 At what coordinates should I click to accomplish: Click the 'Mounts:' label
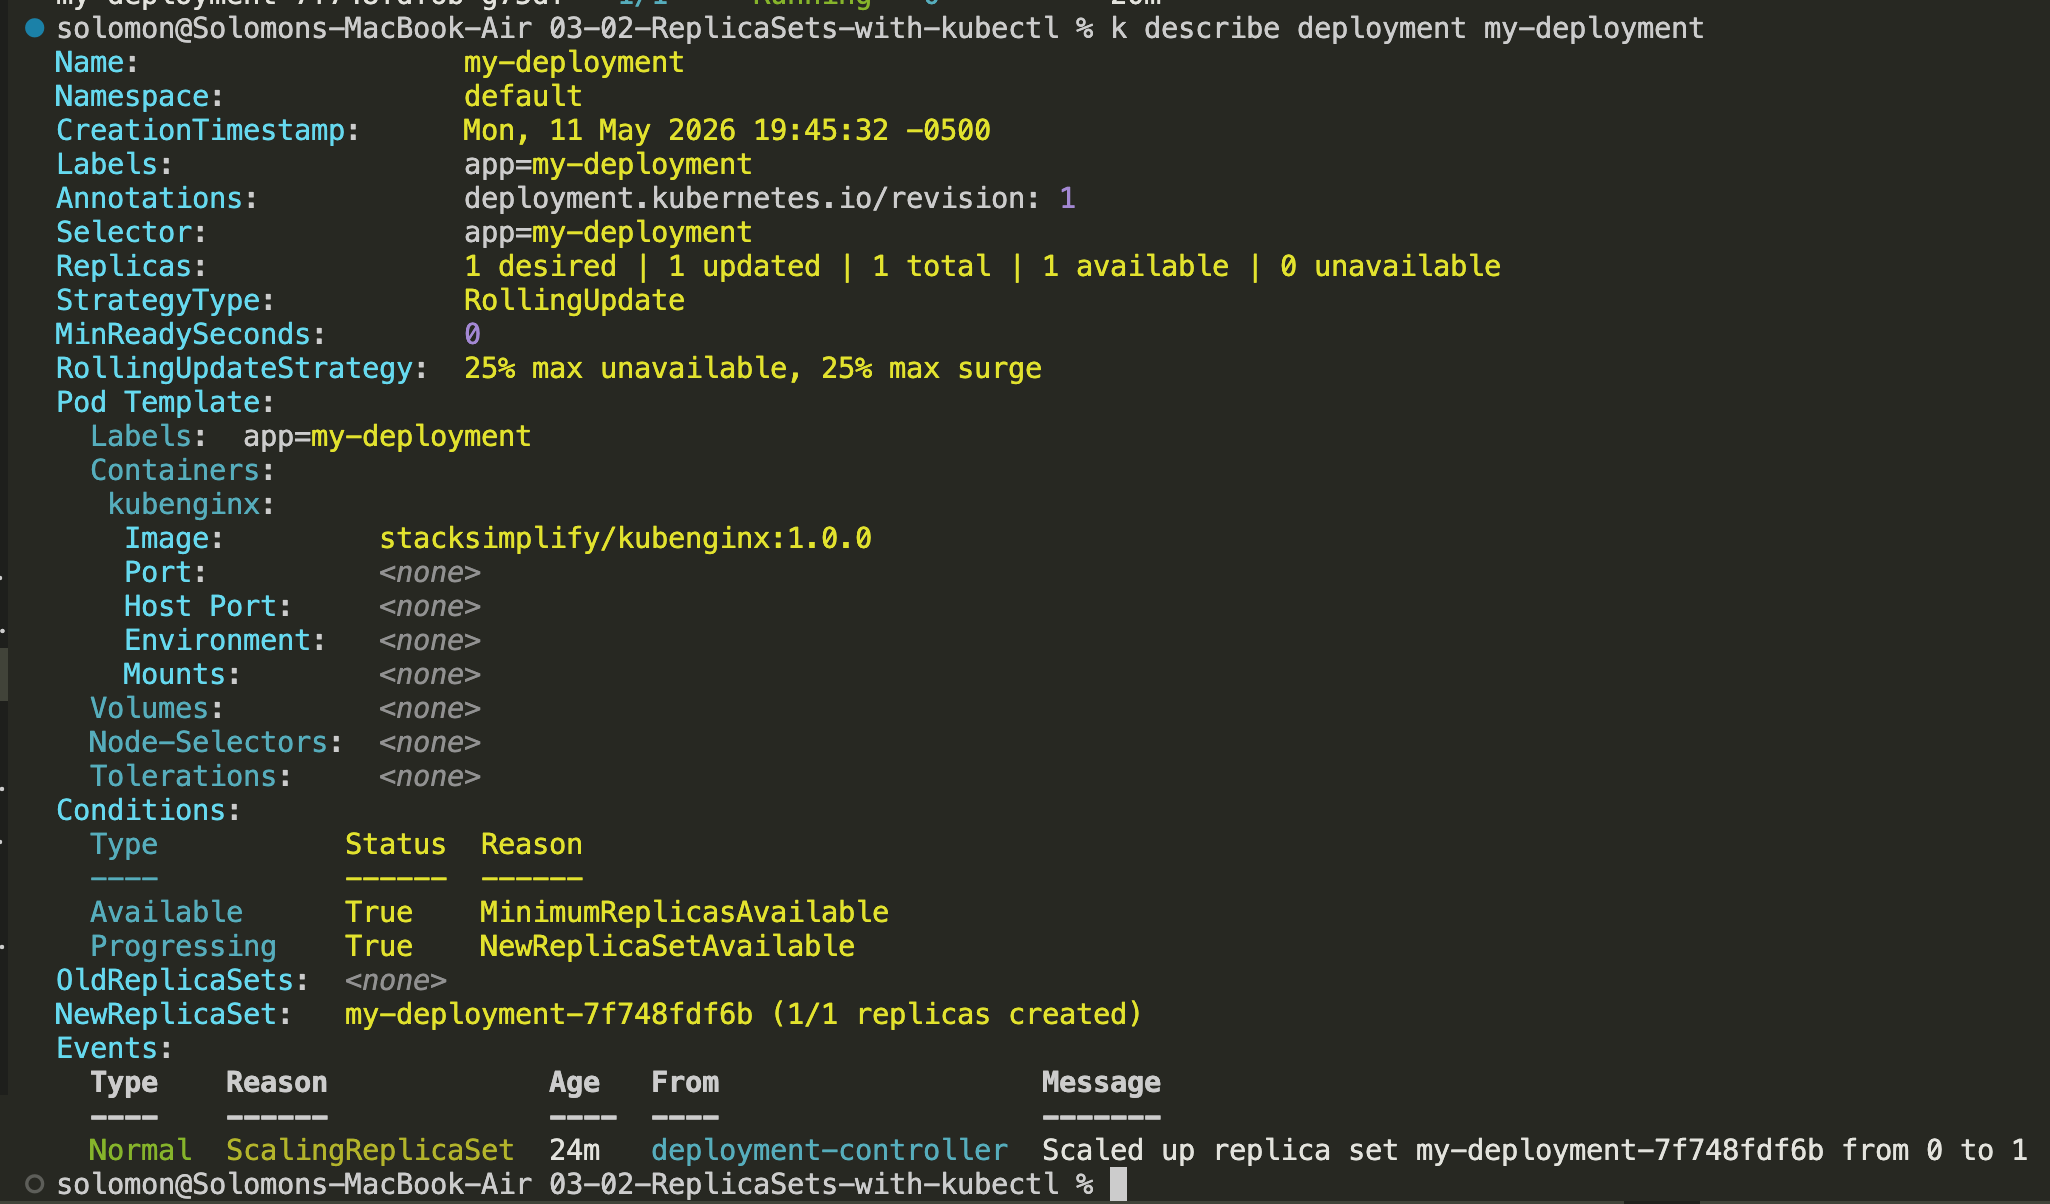click(x=182, y=674)
